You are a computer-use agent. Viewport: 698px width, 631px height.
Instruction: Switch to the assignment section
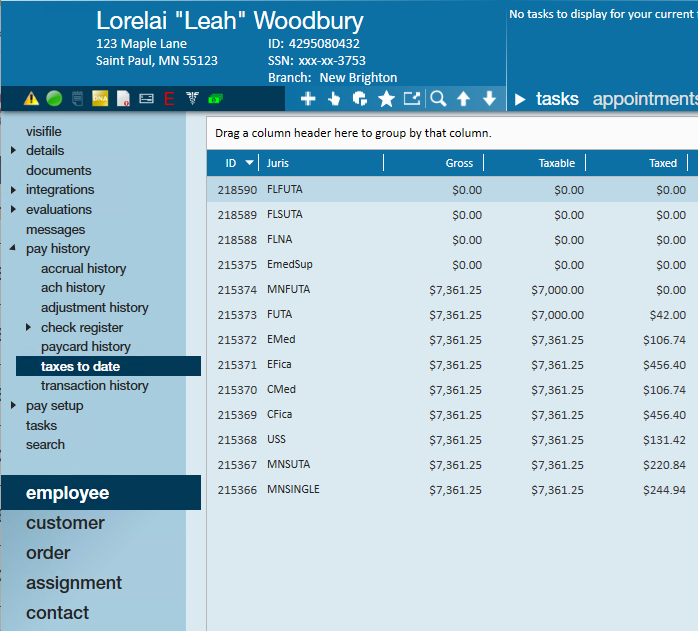click(73, 583)
